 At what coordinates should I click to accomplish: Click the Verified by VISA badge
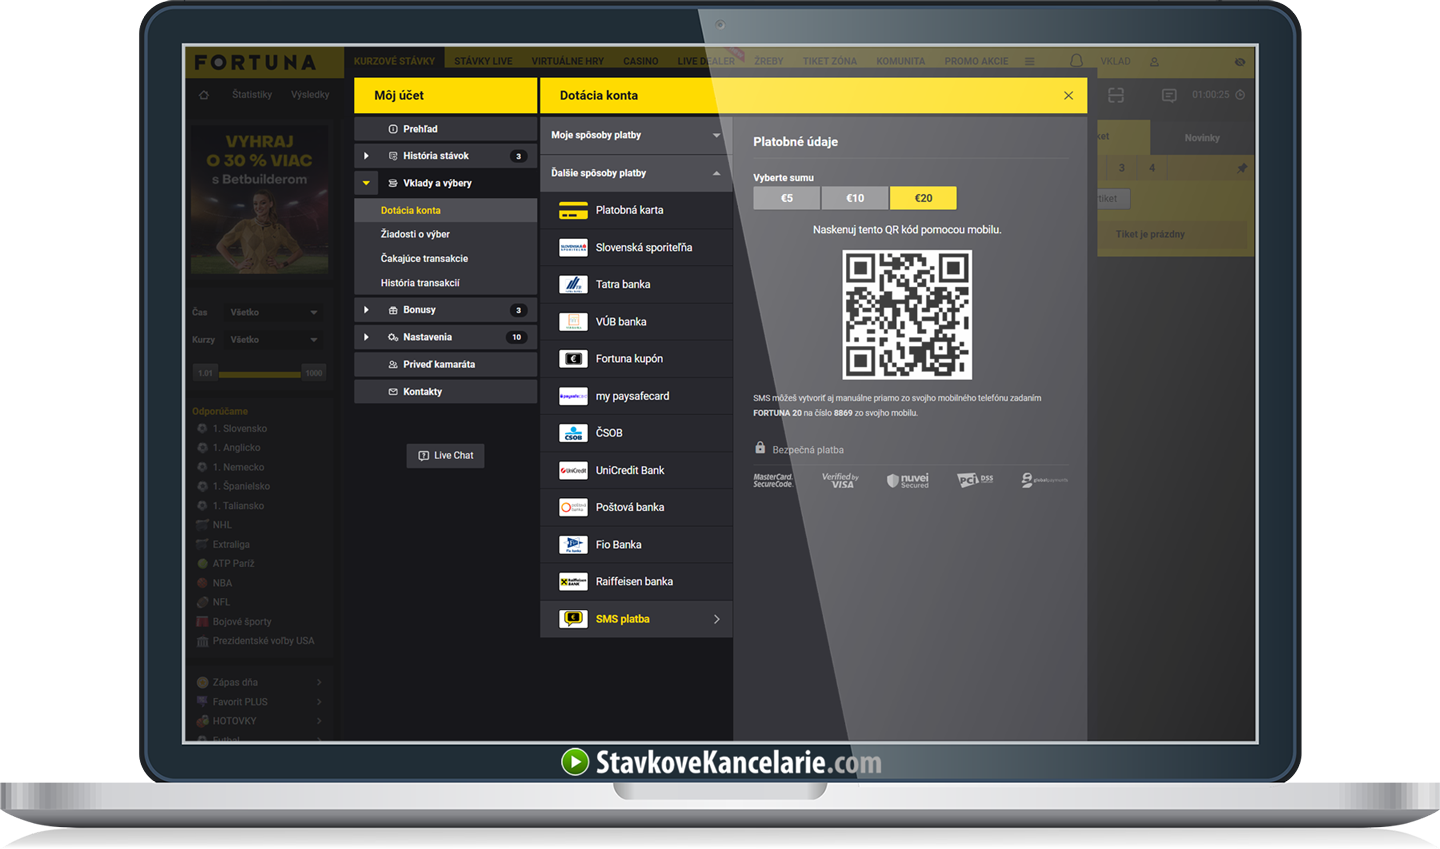pos(840,480)
